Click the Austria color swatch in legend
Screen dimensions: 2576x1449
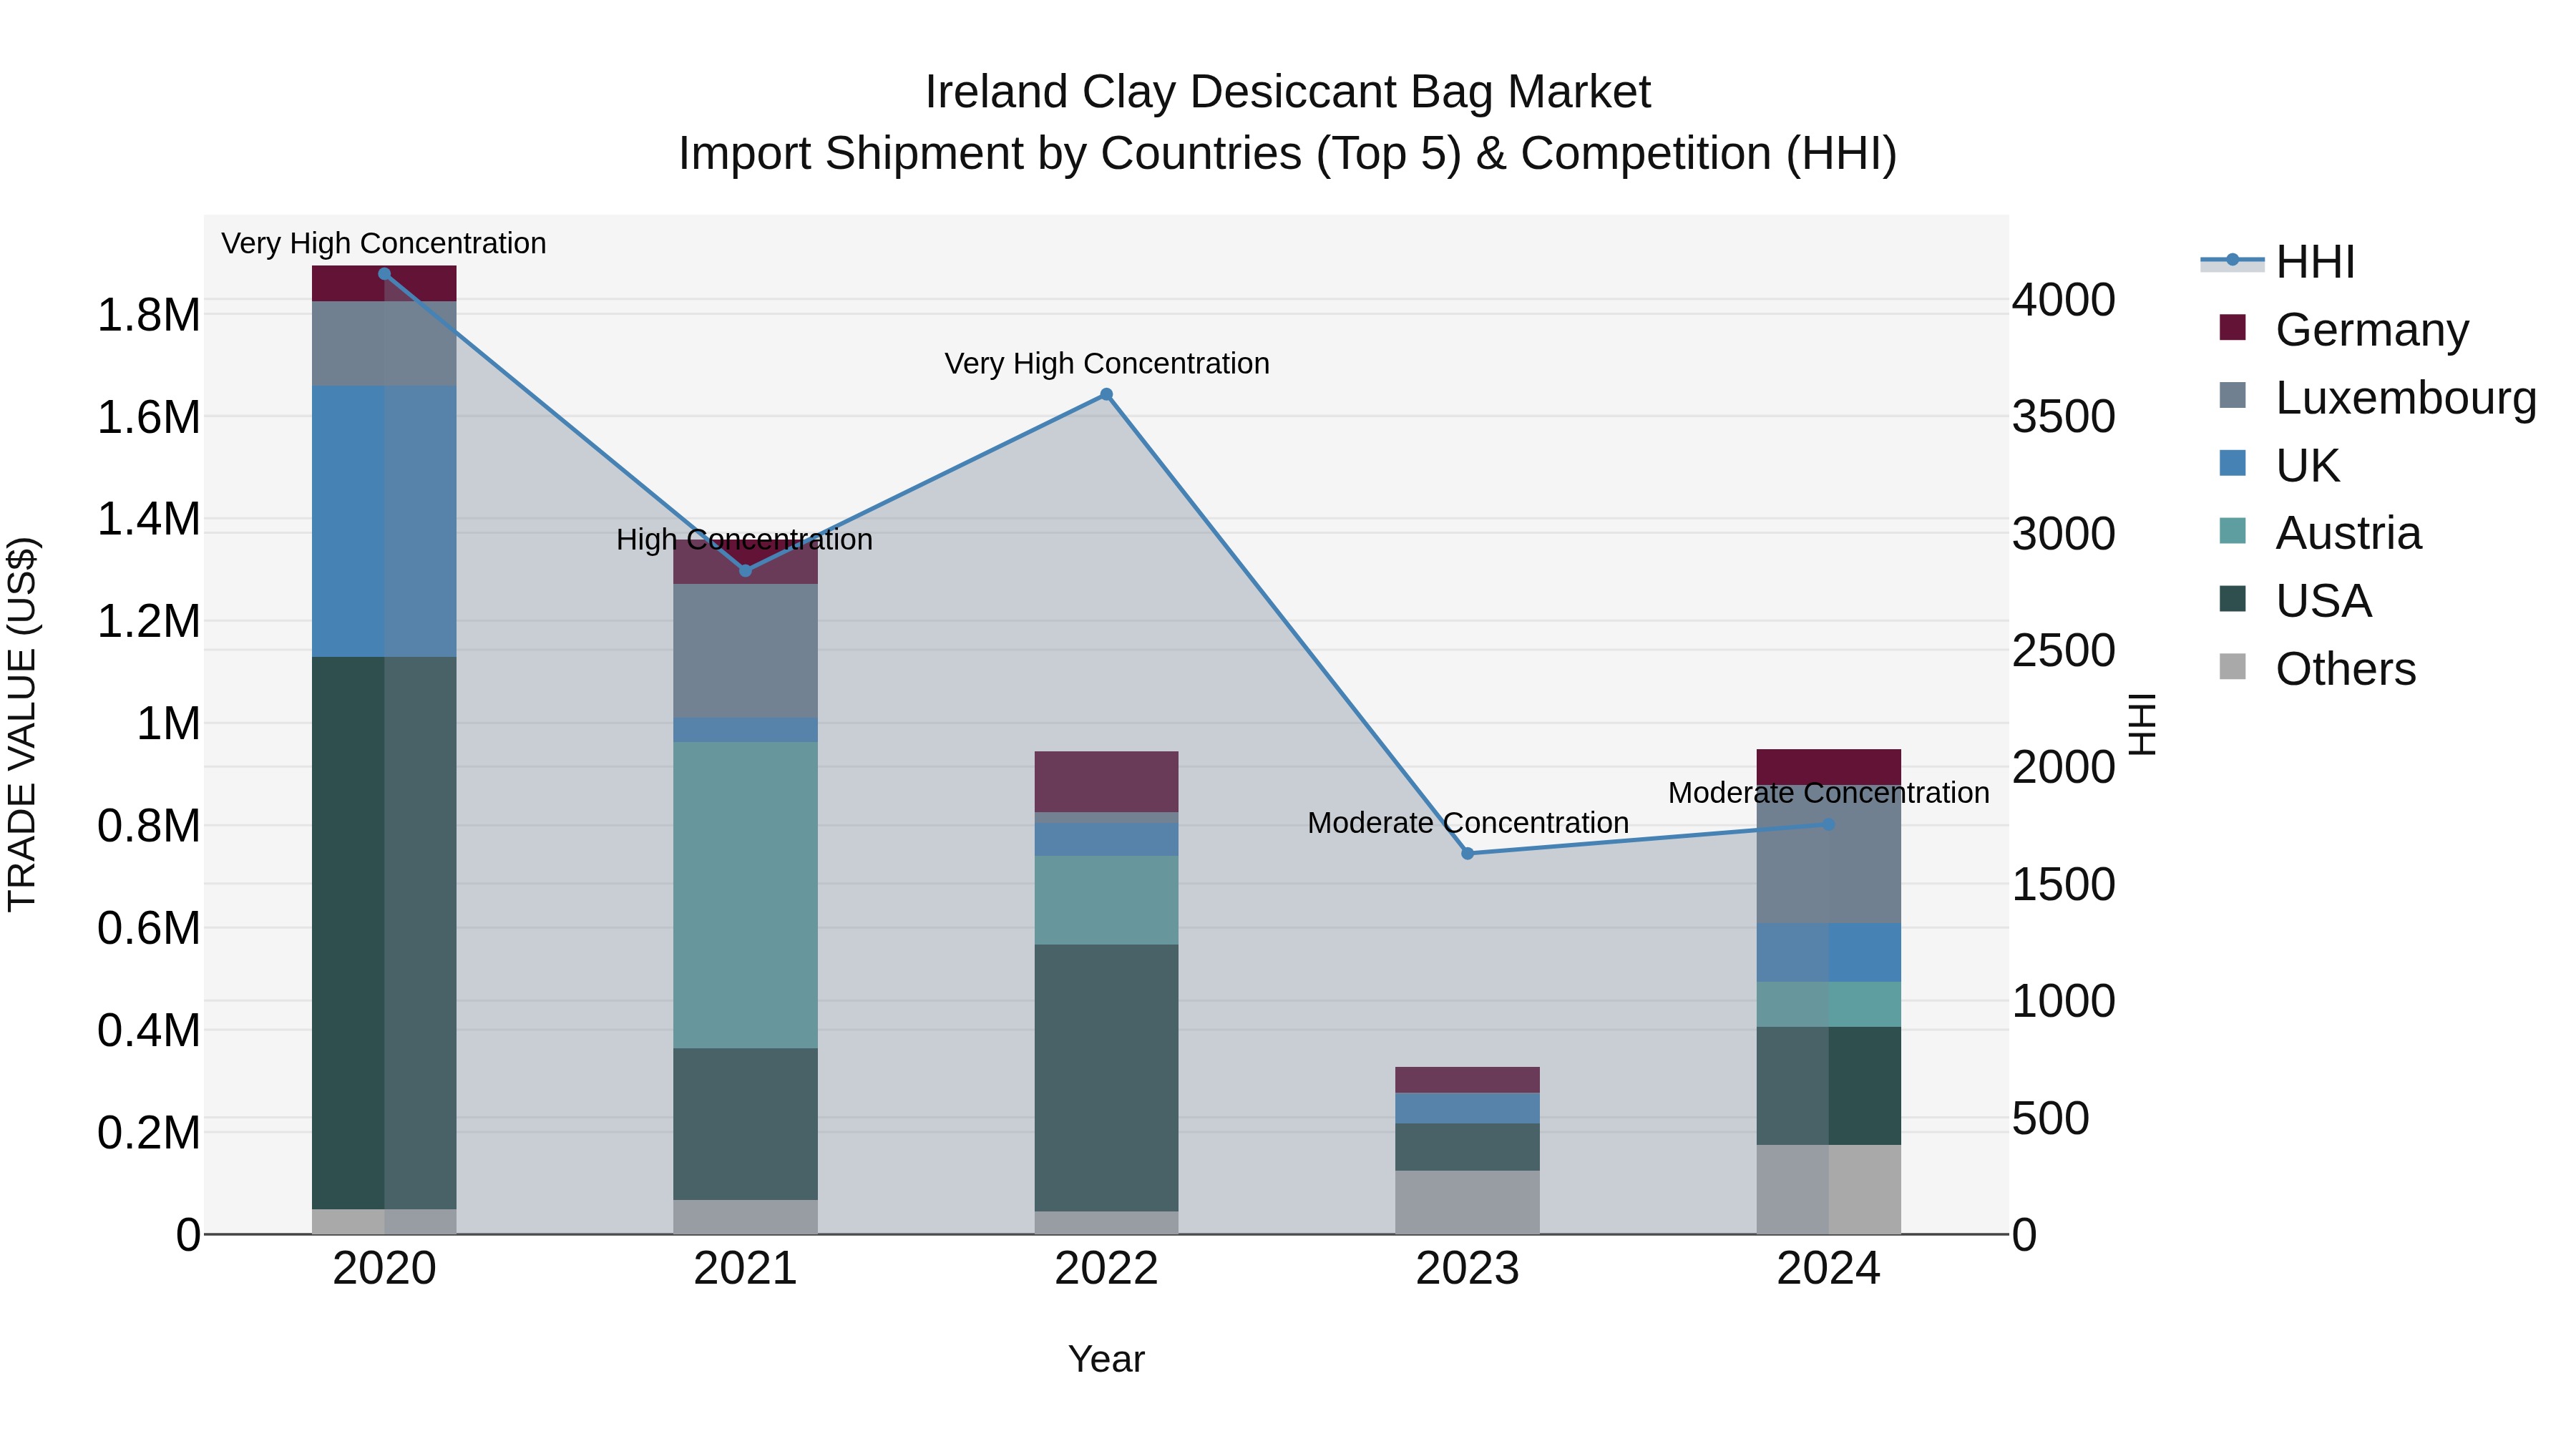pos(2232,531)
